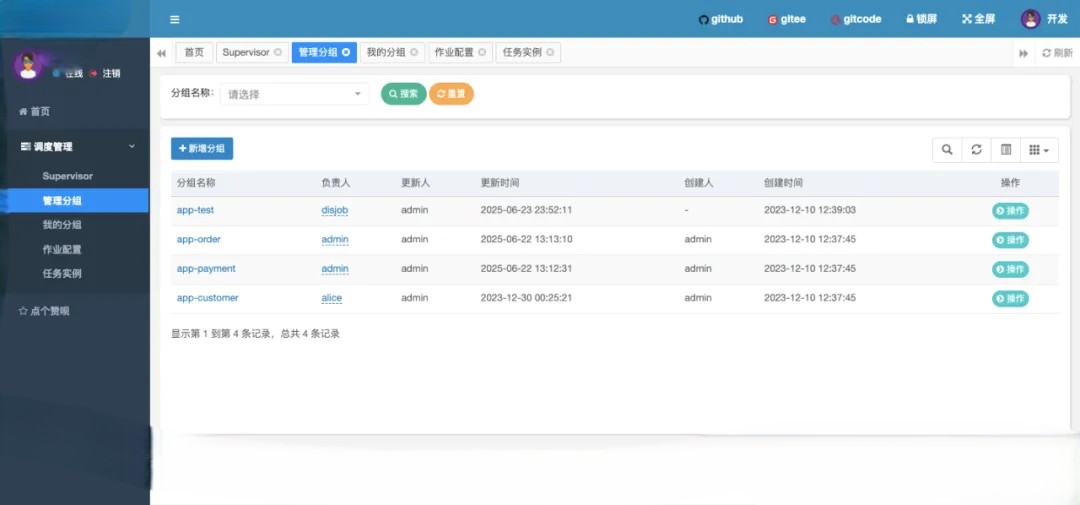This screenshot has width=1080, height=505.
Task: Open the columns grid dropdown
Action: pyautogui.click(x=1039, y=150)
